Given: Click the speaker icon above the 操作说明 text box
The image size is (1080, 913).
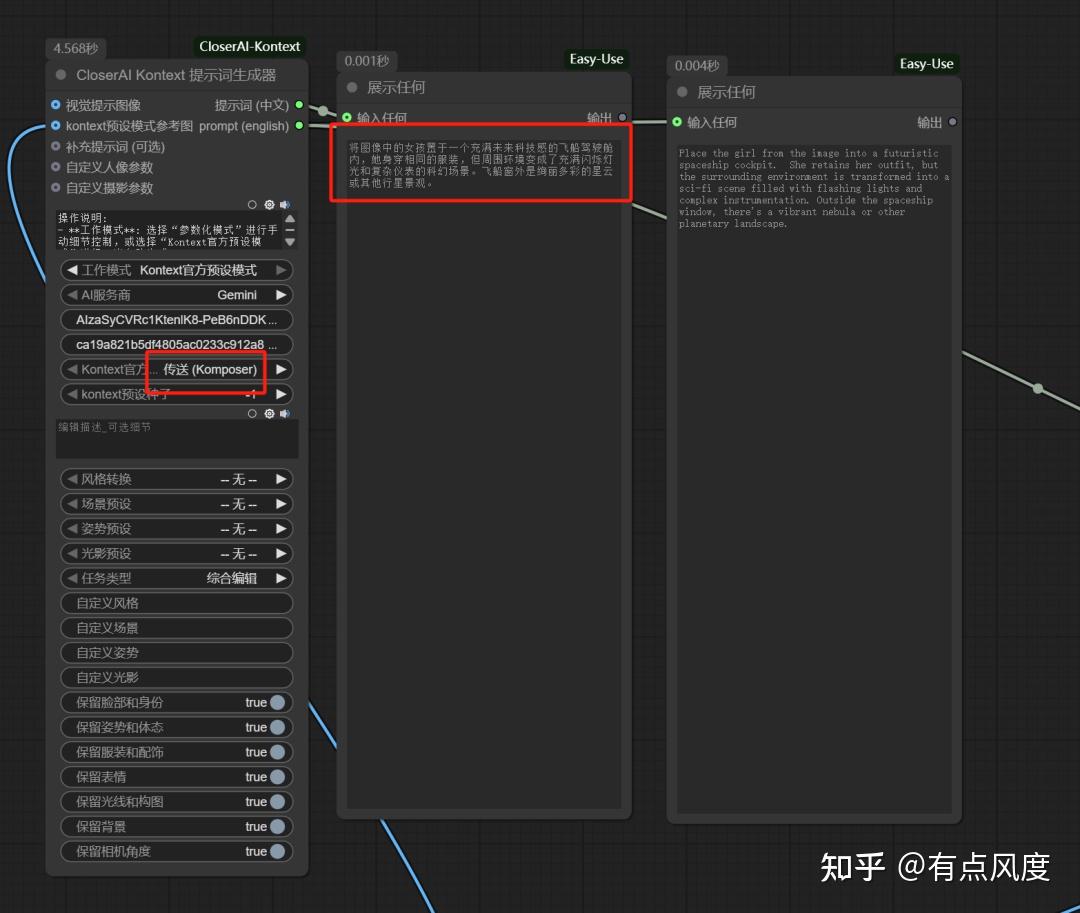Looking at the screenshot, I should 285,204.
